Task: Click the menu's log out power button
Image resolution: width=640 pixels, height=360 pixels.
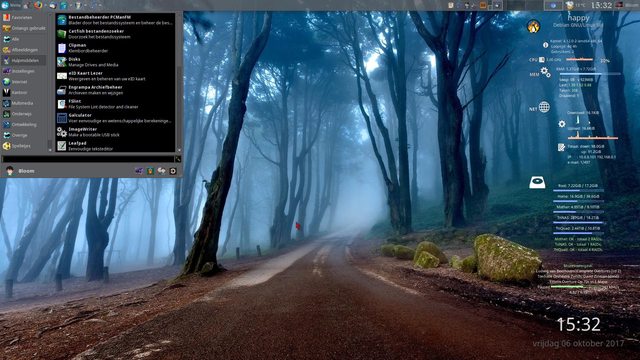Action: pos(173,171)
